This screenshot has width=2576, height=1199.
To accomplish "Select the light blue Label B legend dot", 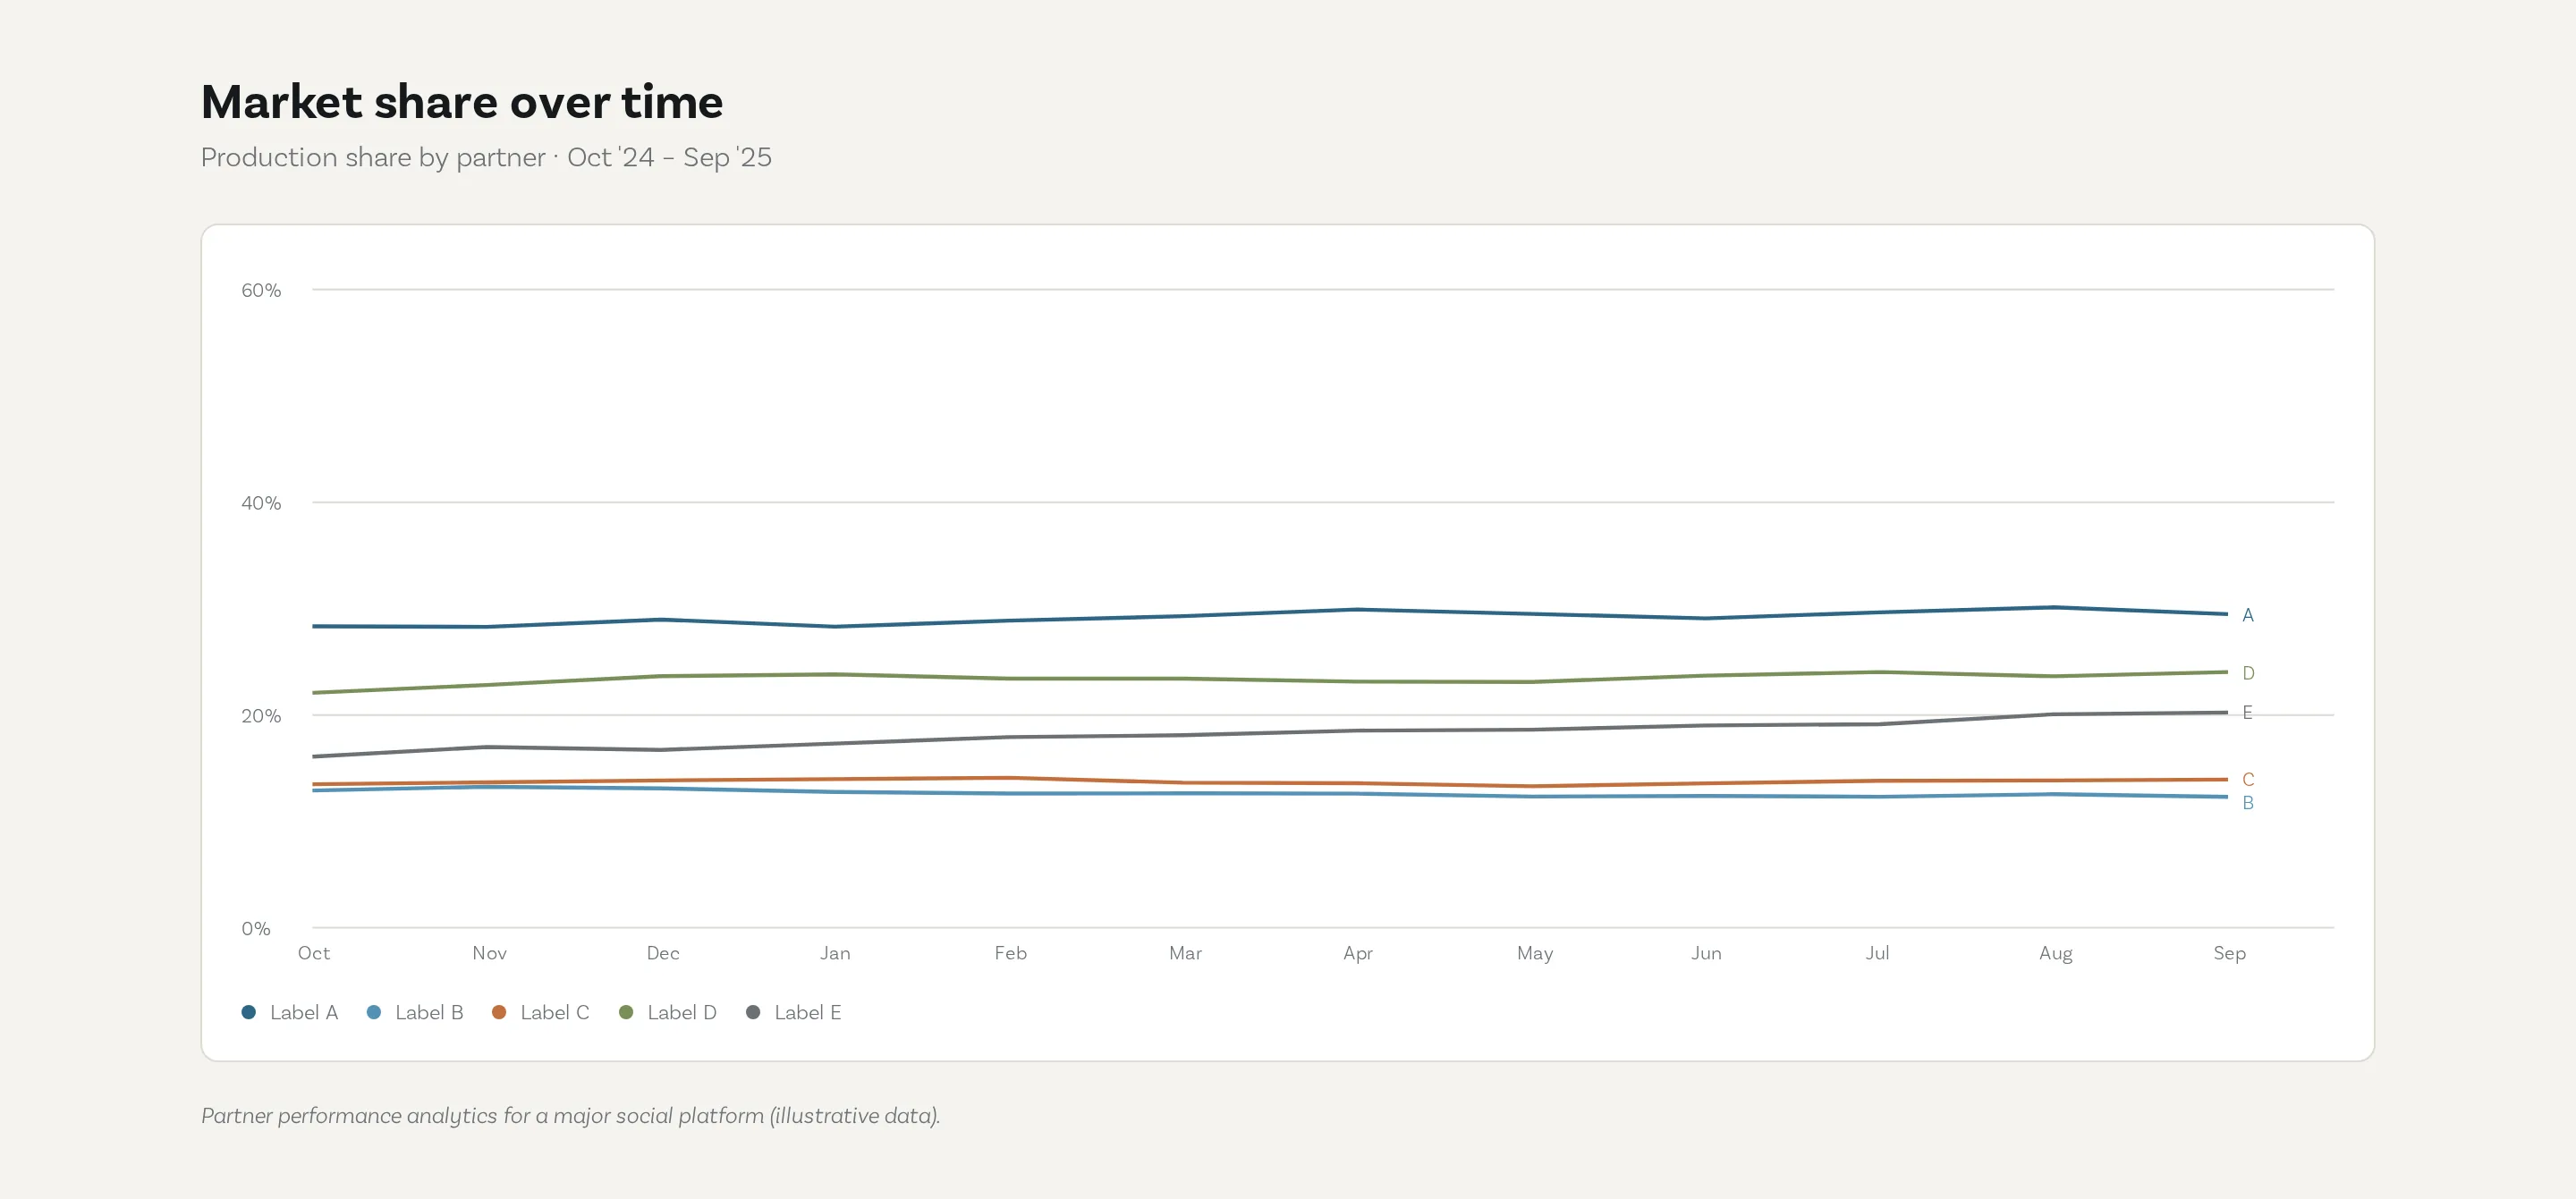I will tap(374, 1012).
